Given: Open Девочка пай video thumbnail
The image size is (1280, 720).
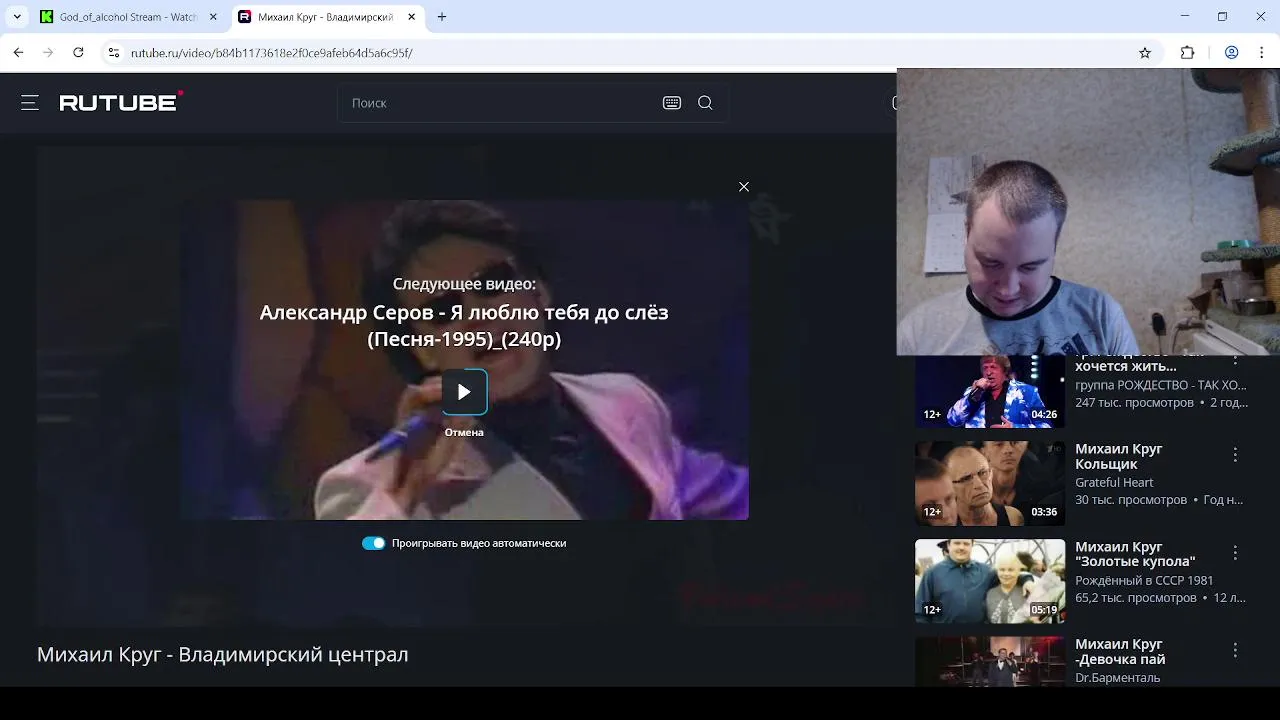Looking at the screenshot, I should tap(990, 662).
